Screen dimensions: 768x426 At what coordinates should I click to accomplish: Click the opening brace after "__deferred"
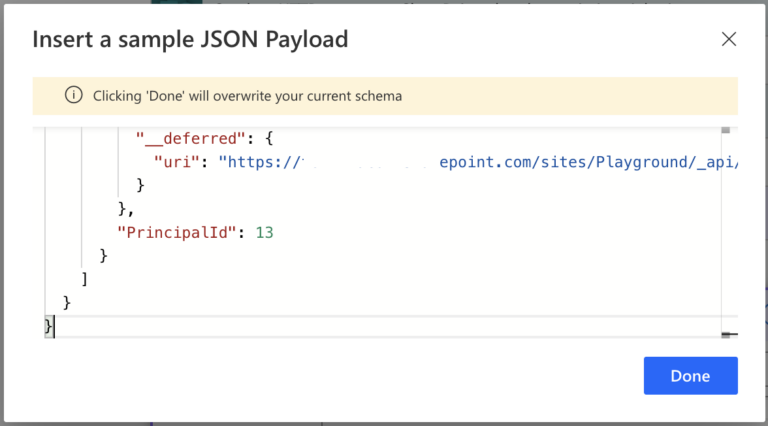(269, 139)
